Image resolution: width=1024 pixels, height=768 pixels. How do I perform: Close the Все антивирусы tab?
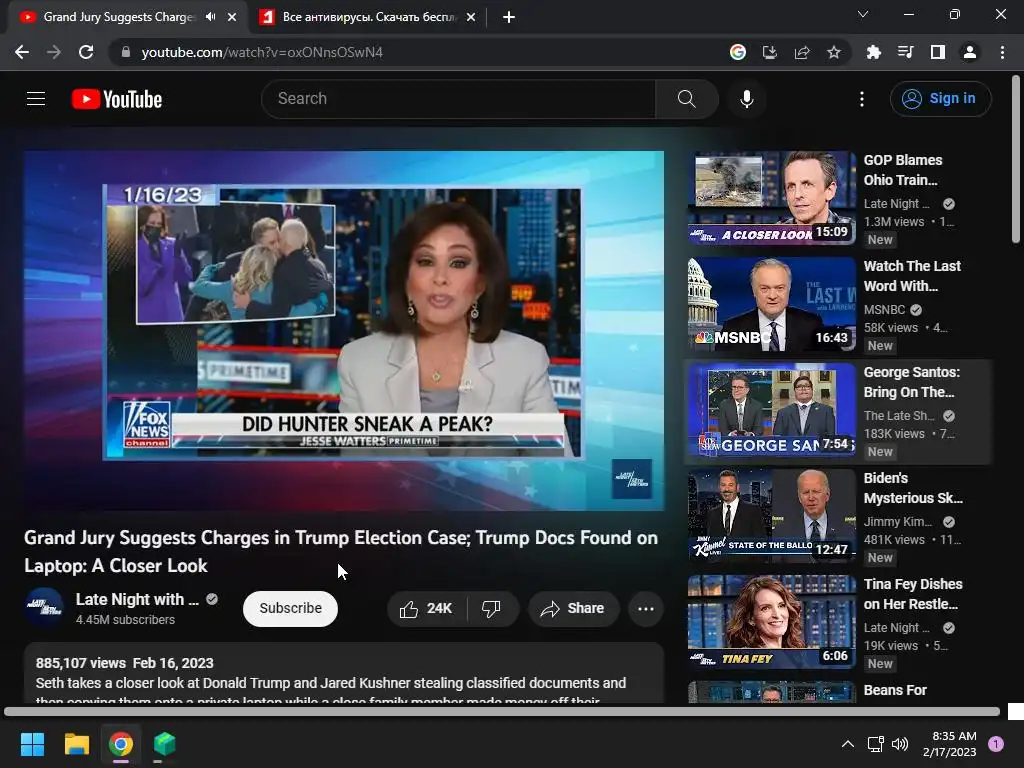point(471,17)
